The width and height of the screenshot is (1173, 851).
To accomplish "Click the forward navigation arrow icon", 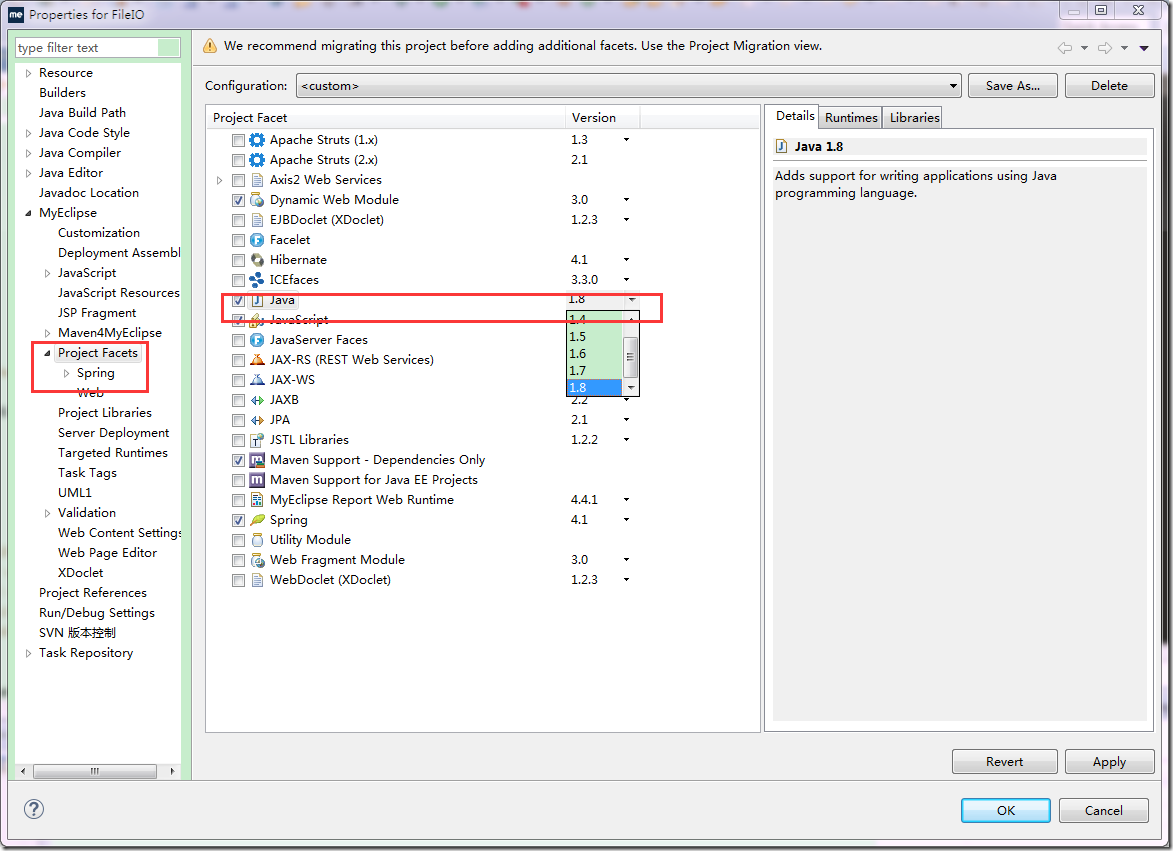I will pos(1104,48).
